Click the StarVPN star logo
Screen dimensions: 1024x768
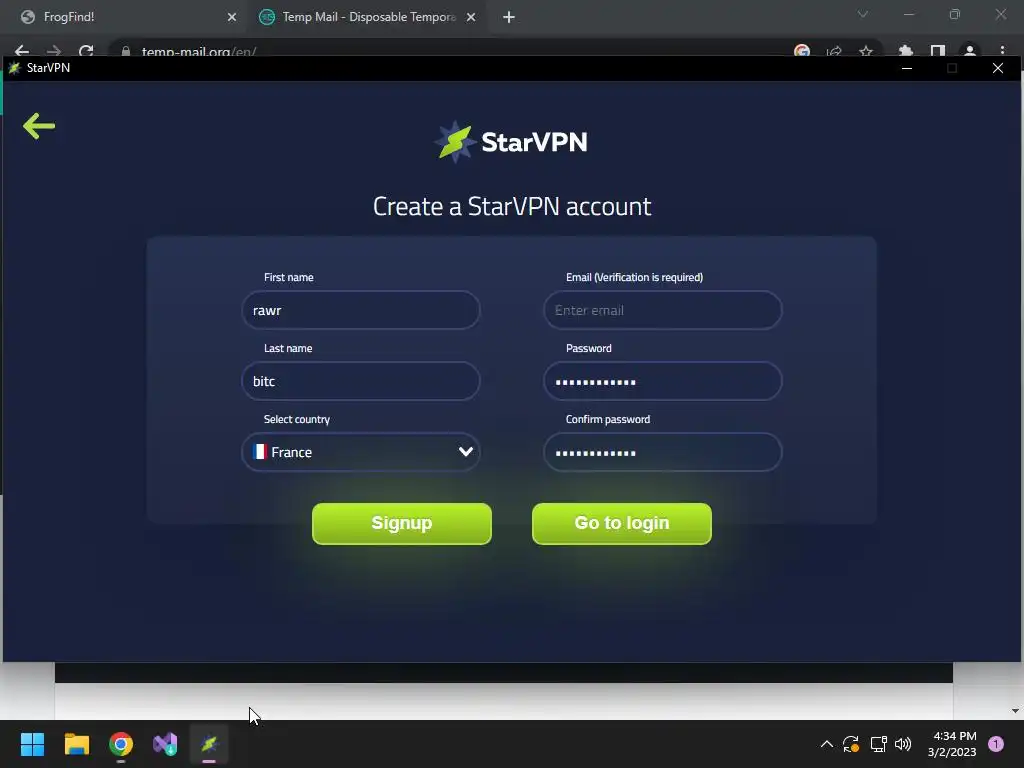[x=455, y=142]
